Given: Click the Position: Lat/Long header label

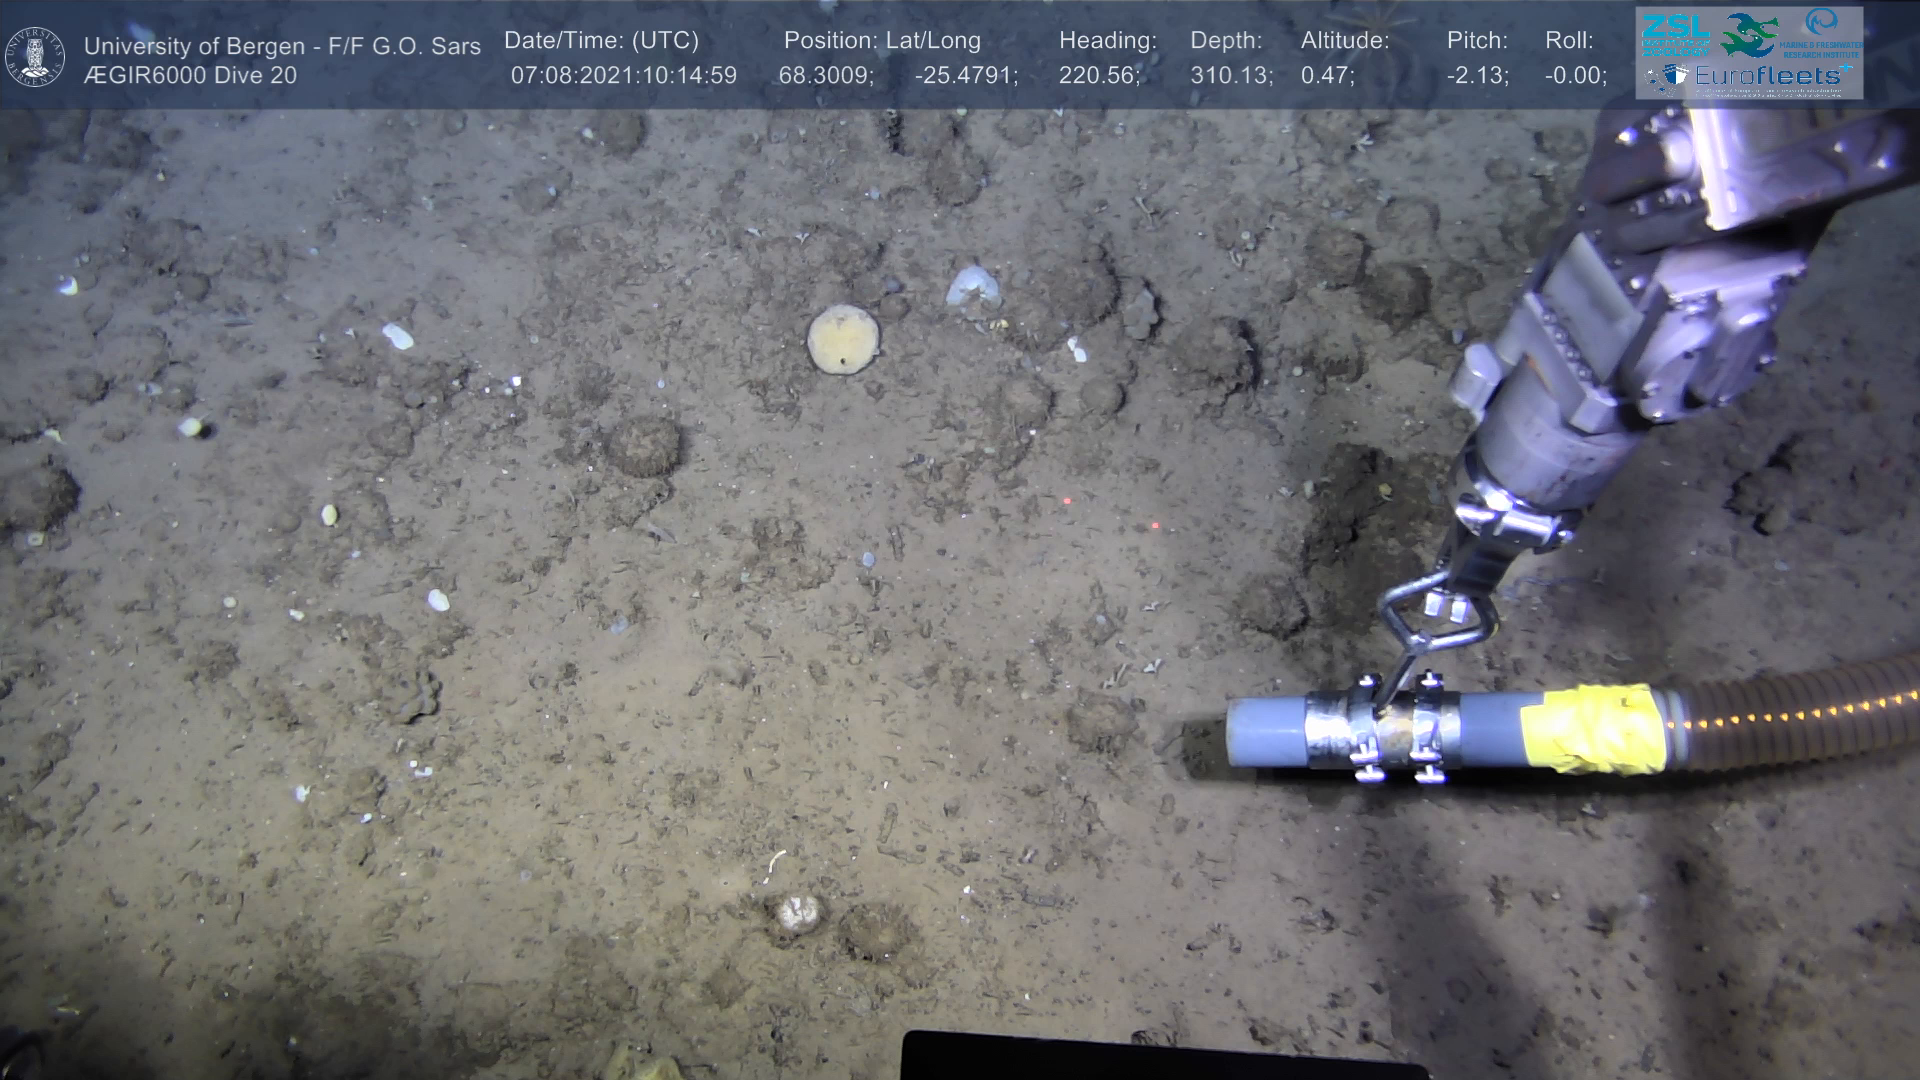Looking at the screenshot, I should (882, 41).
